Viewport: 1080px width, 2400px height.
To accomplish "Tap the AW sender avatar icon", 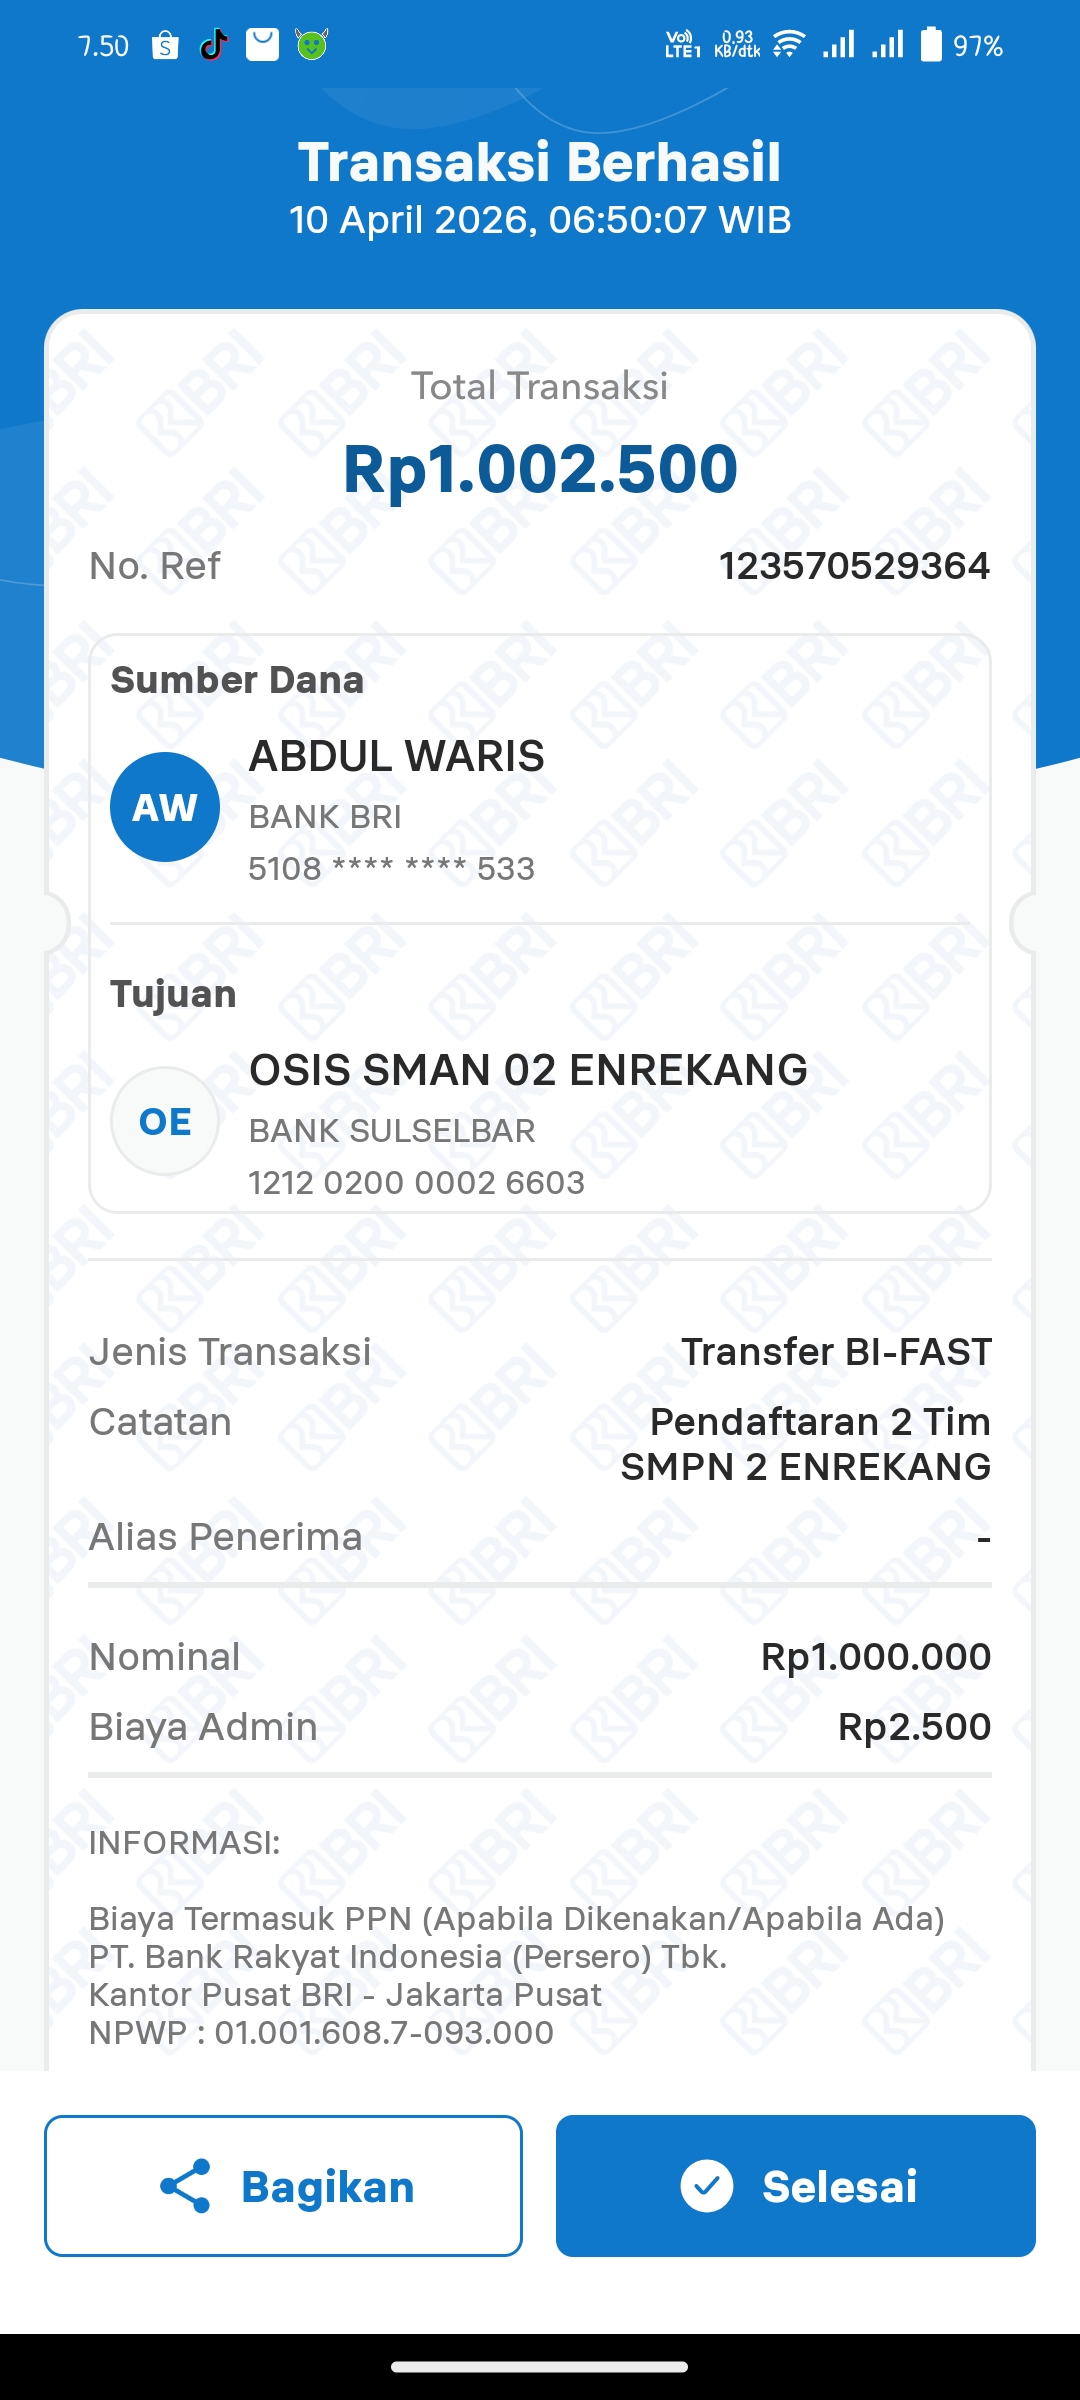I will click(x=165, y=807).
